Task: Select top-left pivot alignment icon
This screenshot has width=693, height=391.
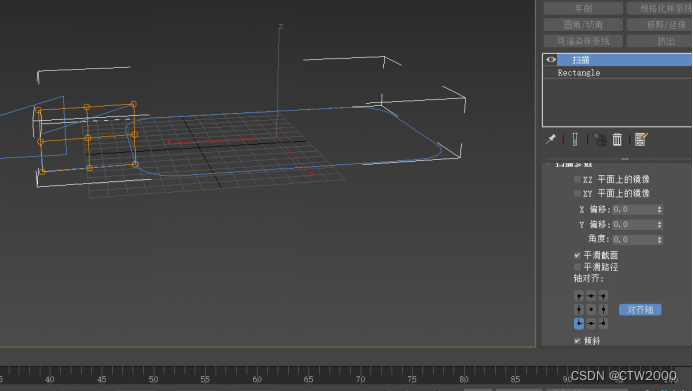Action: 579,296
